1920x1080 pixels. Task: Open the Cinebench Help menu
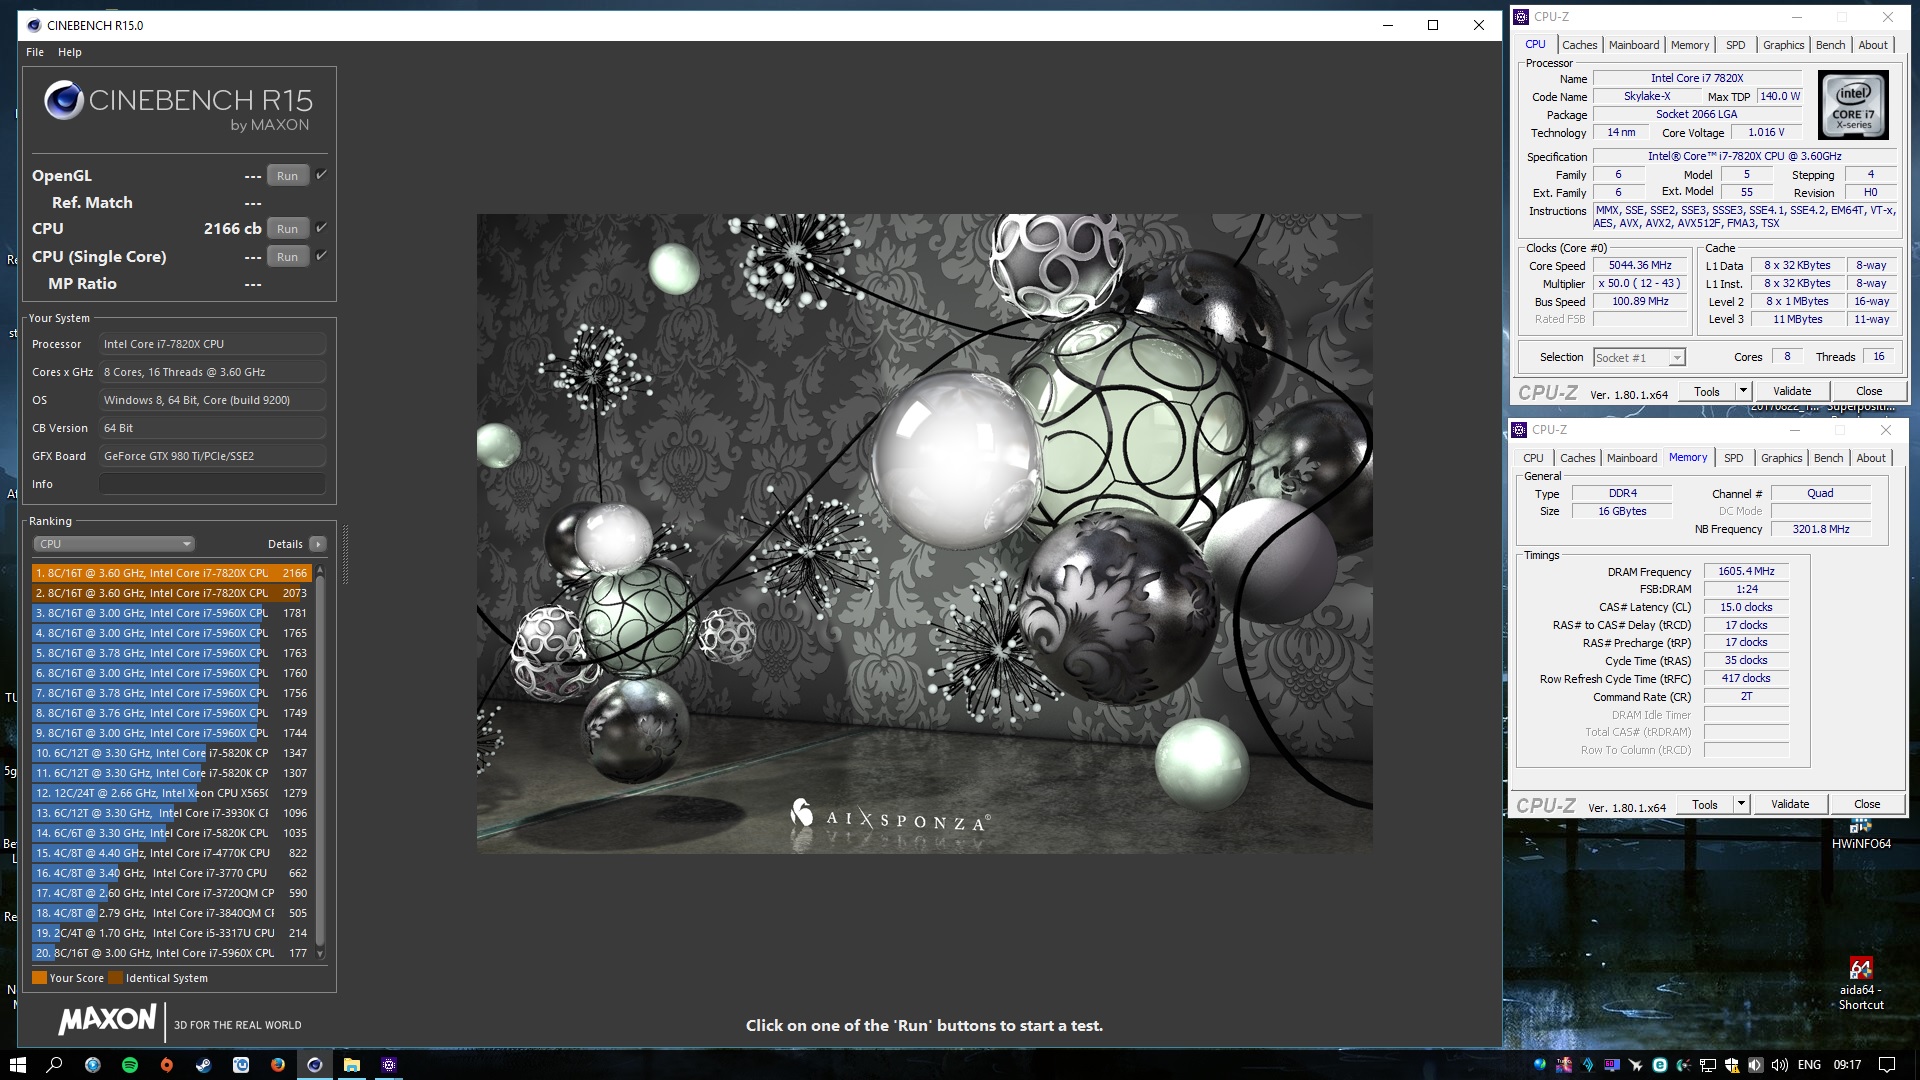[x=70, y=52]
